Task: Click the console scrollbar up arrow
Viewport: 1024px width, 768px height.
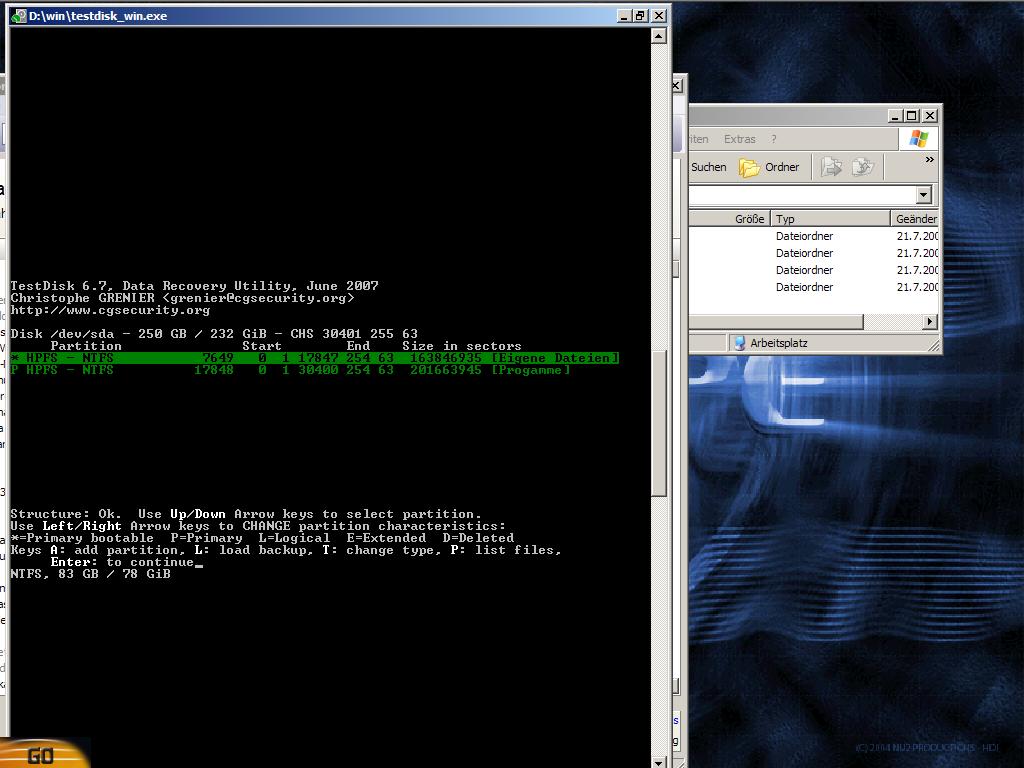Action: (x=658, y=35)
